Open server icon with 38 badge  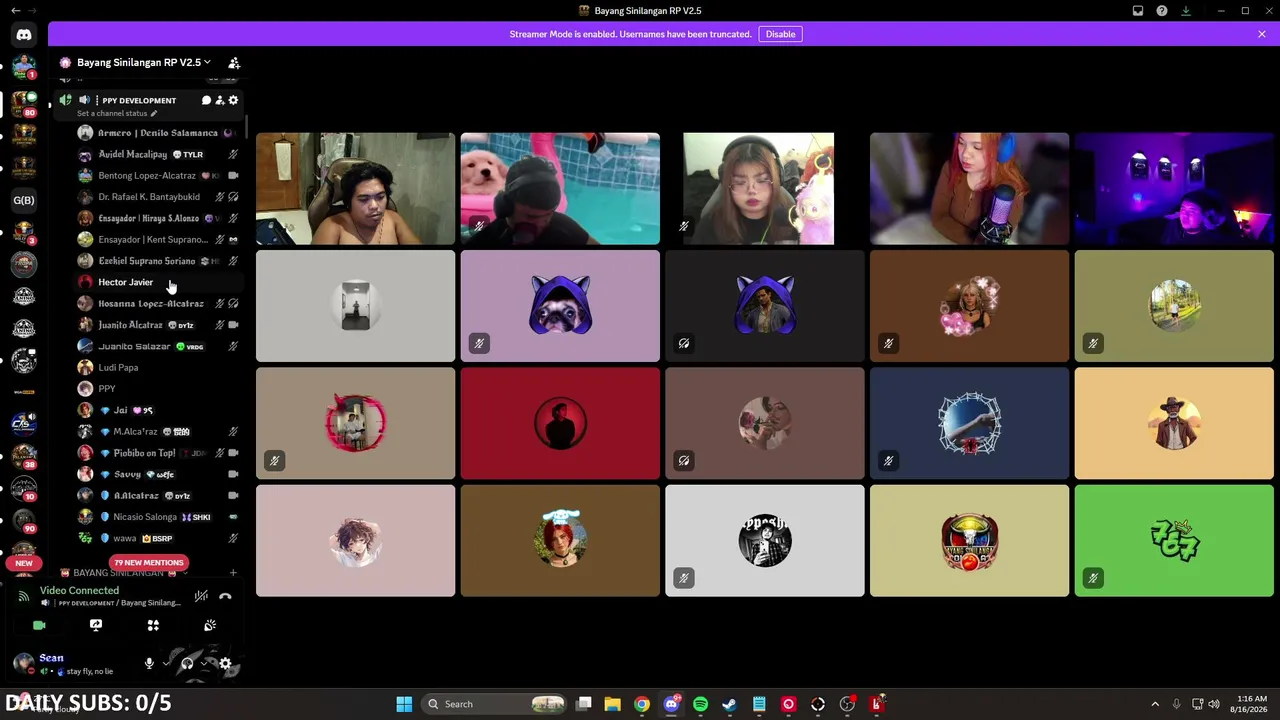(x=24, y=456)
